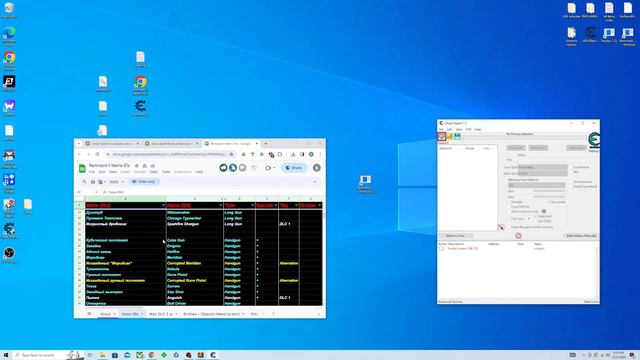
Task: Click the select-found-addresses arrow icon in Cheat Engine
Action: point(501,227)
